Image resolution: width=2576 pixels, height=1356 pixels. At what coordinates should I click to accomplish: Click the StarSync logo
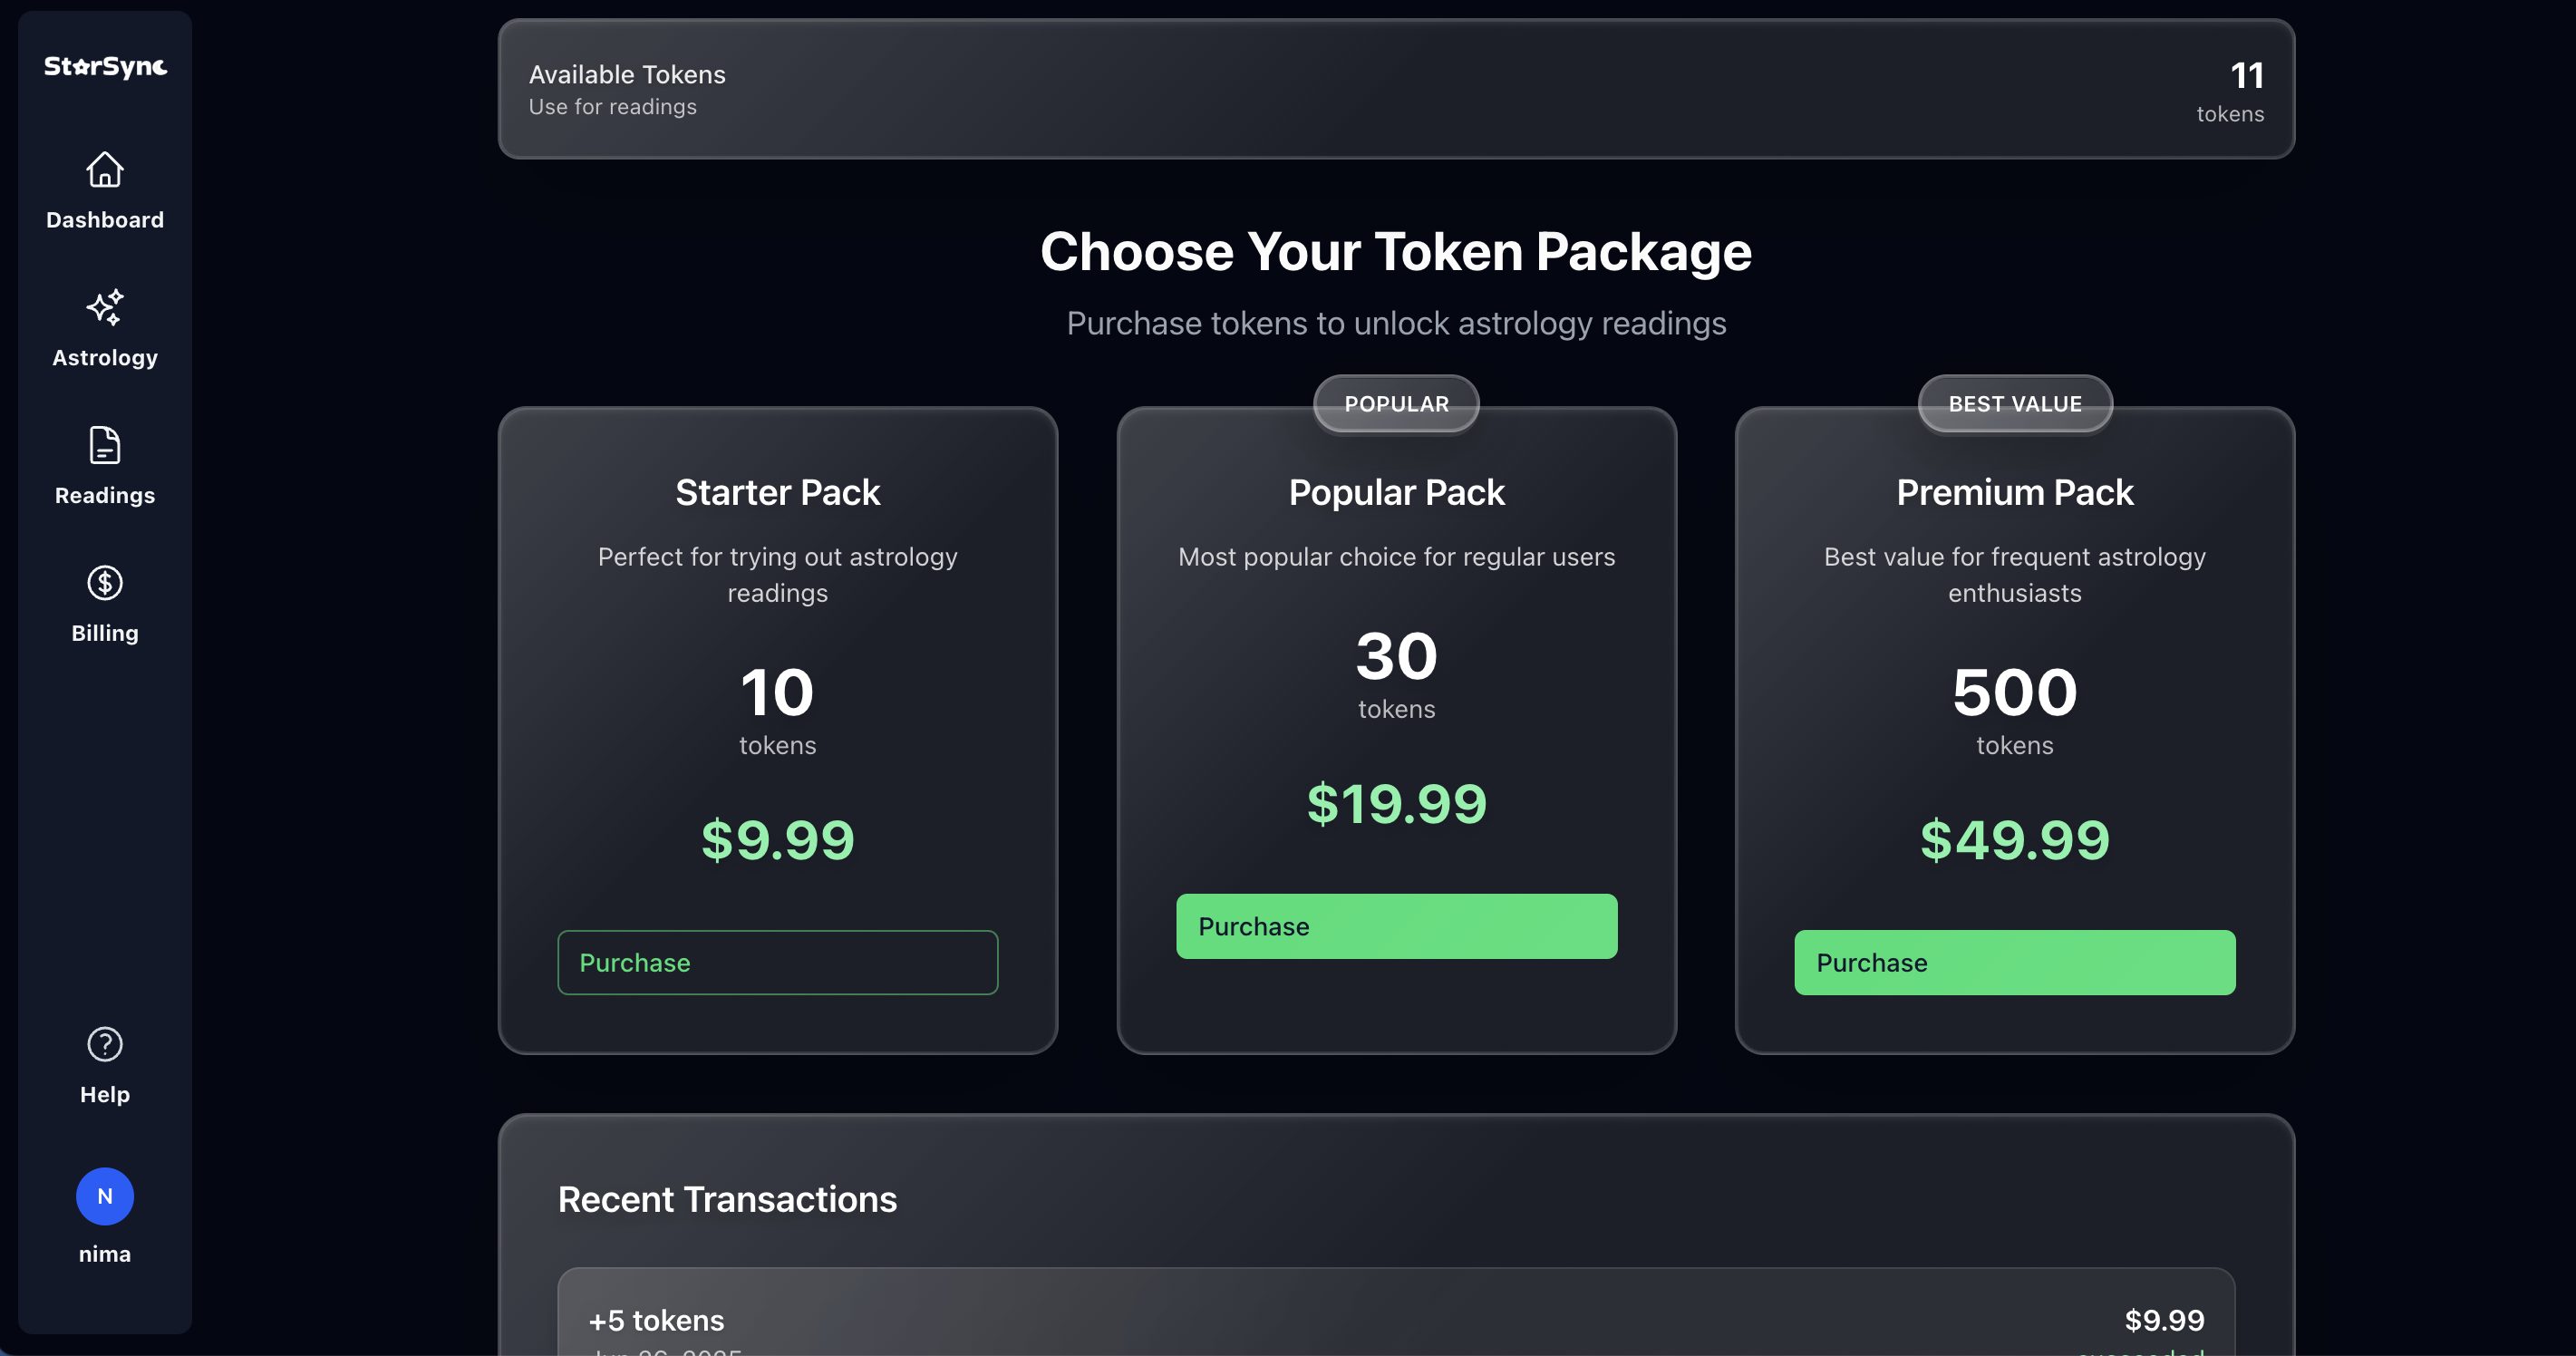coord(105,67)
